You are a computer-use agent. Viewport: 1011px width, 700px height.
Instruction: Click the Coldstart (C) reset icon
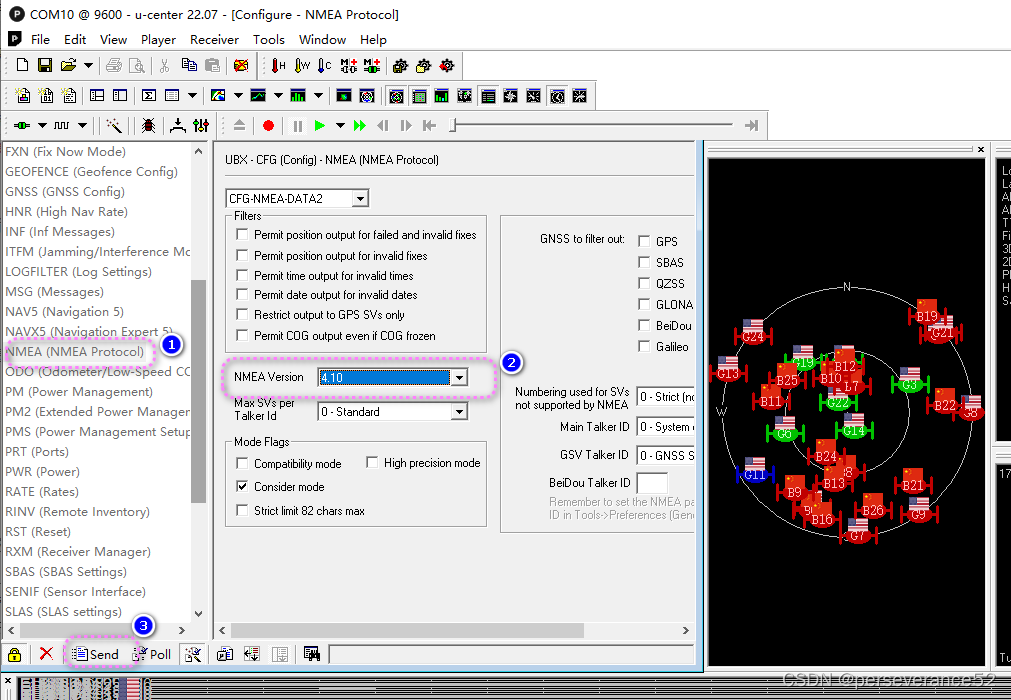pyautogui.click(x=325, y=65)
